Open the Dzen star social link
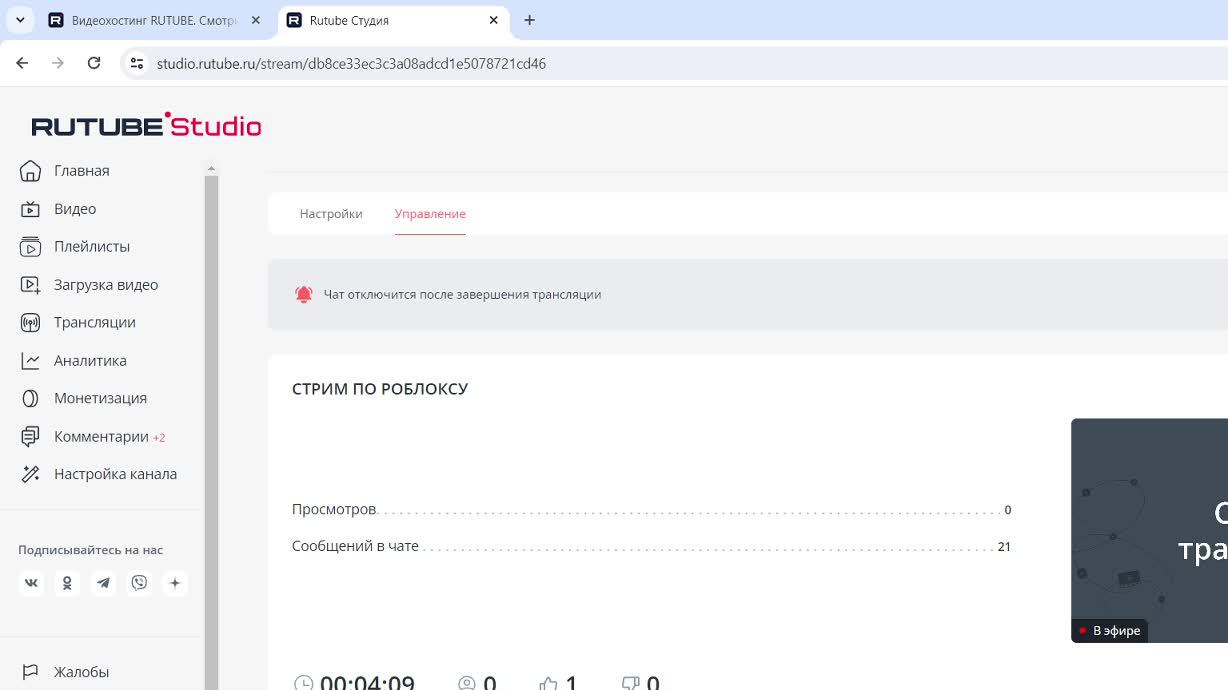The image size is (1228, 690). click(175, 583)
